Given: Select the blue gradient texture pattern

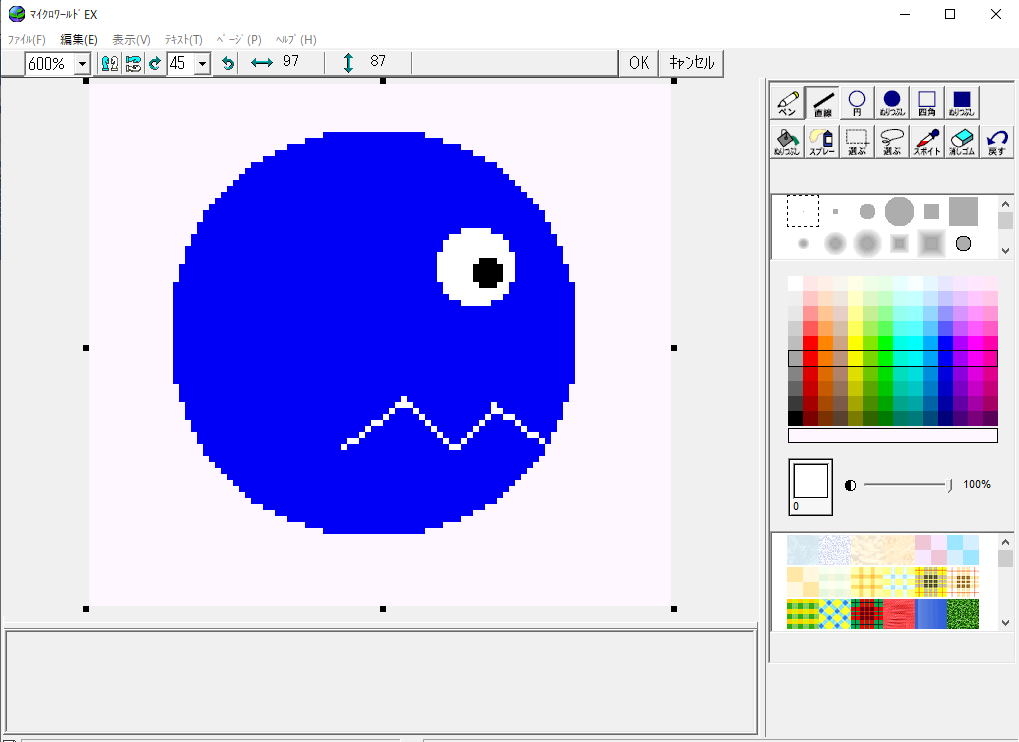Looking at the screenshot, I should click(x=931, y=614).
